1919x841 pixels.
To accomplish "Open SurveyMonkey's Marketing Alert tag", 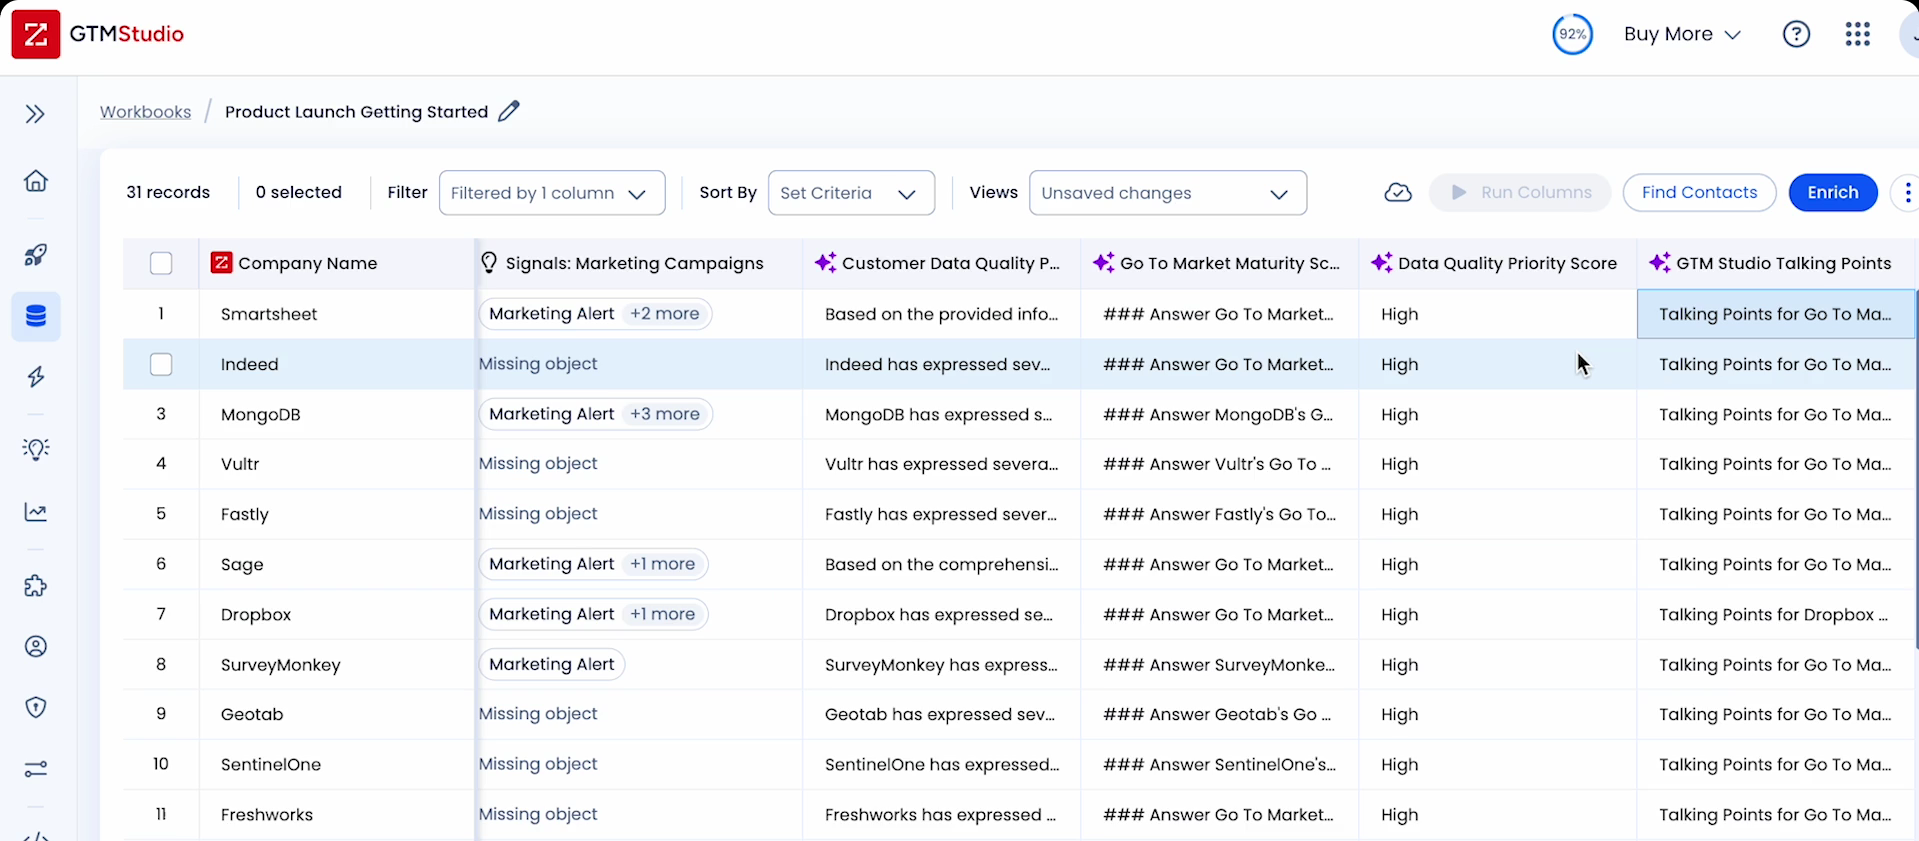I will click(x=552, y=664).
